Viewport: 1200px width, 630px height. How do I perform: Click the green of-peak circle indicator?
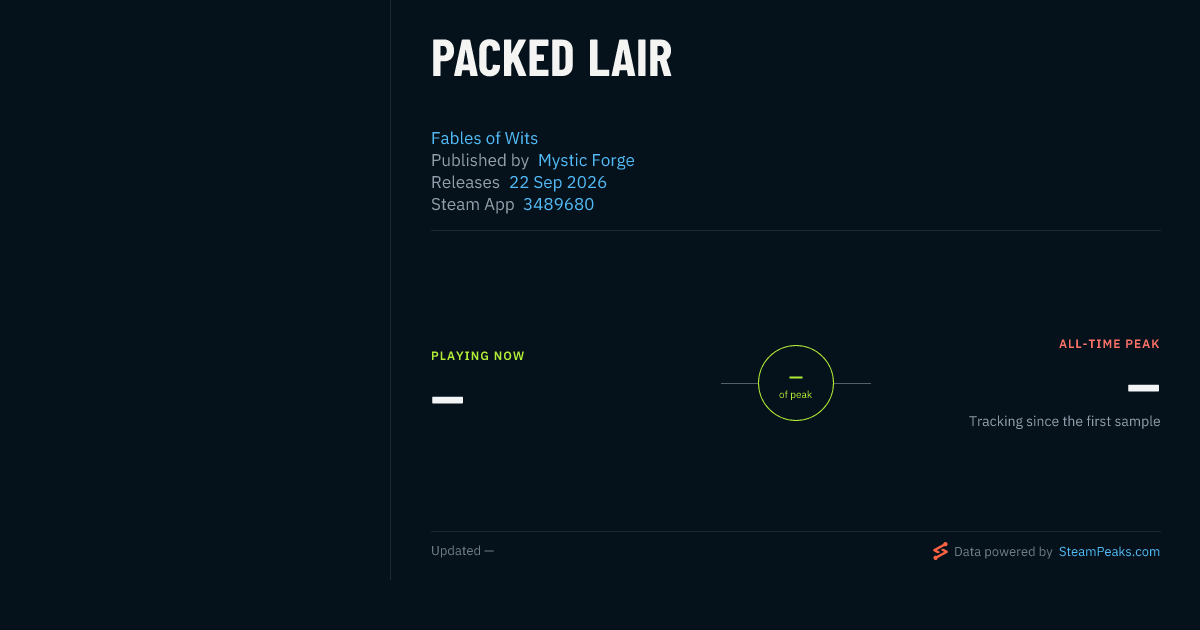pos(796,383)
